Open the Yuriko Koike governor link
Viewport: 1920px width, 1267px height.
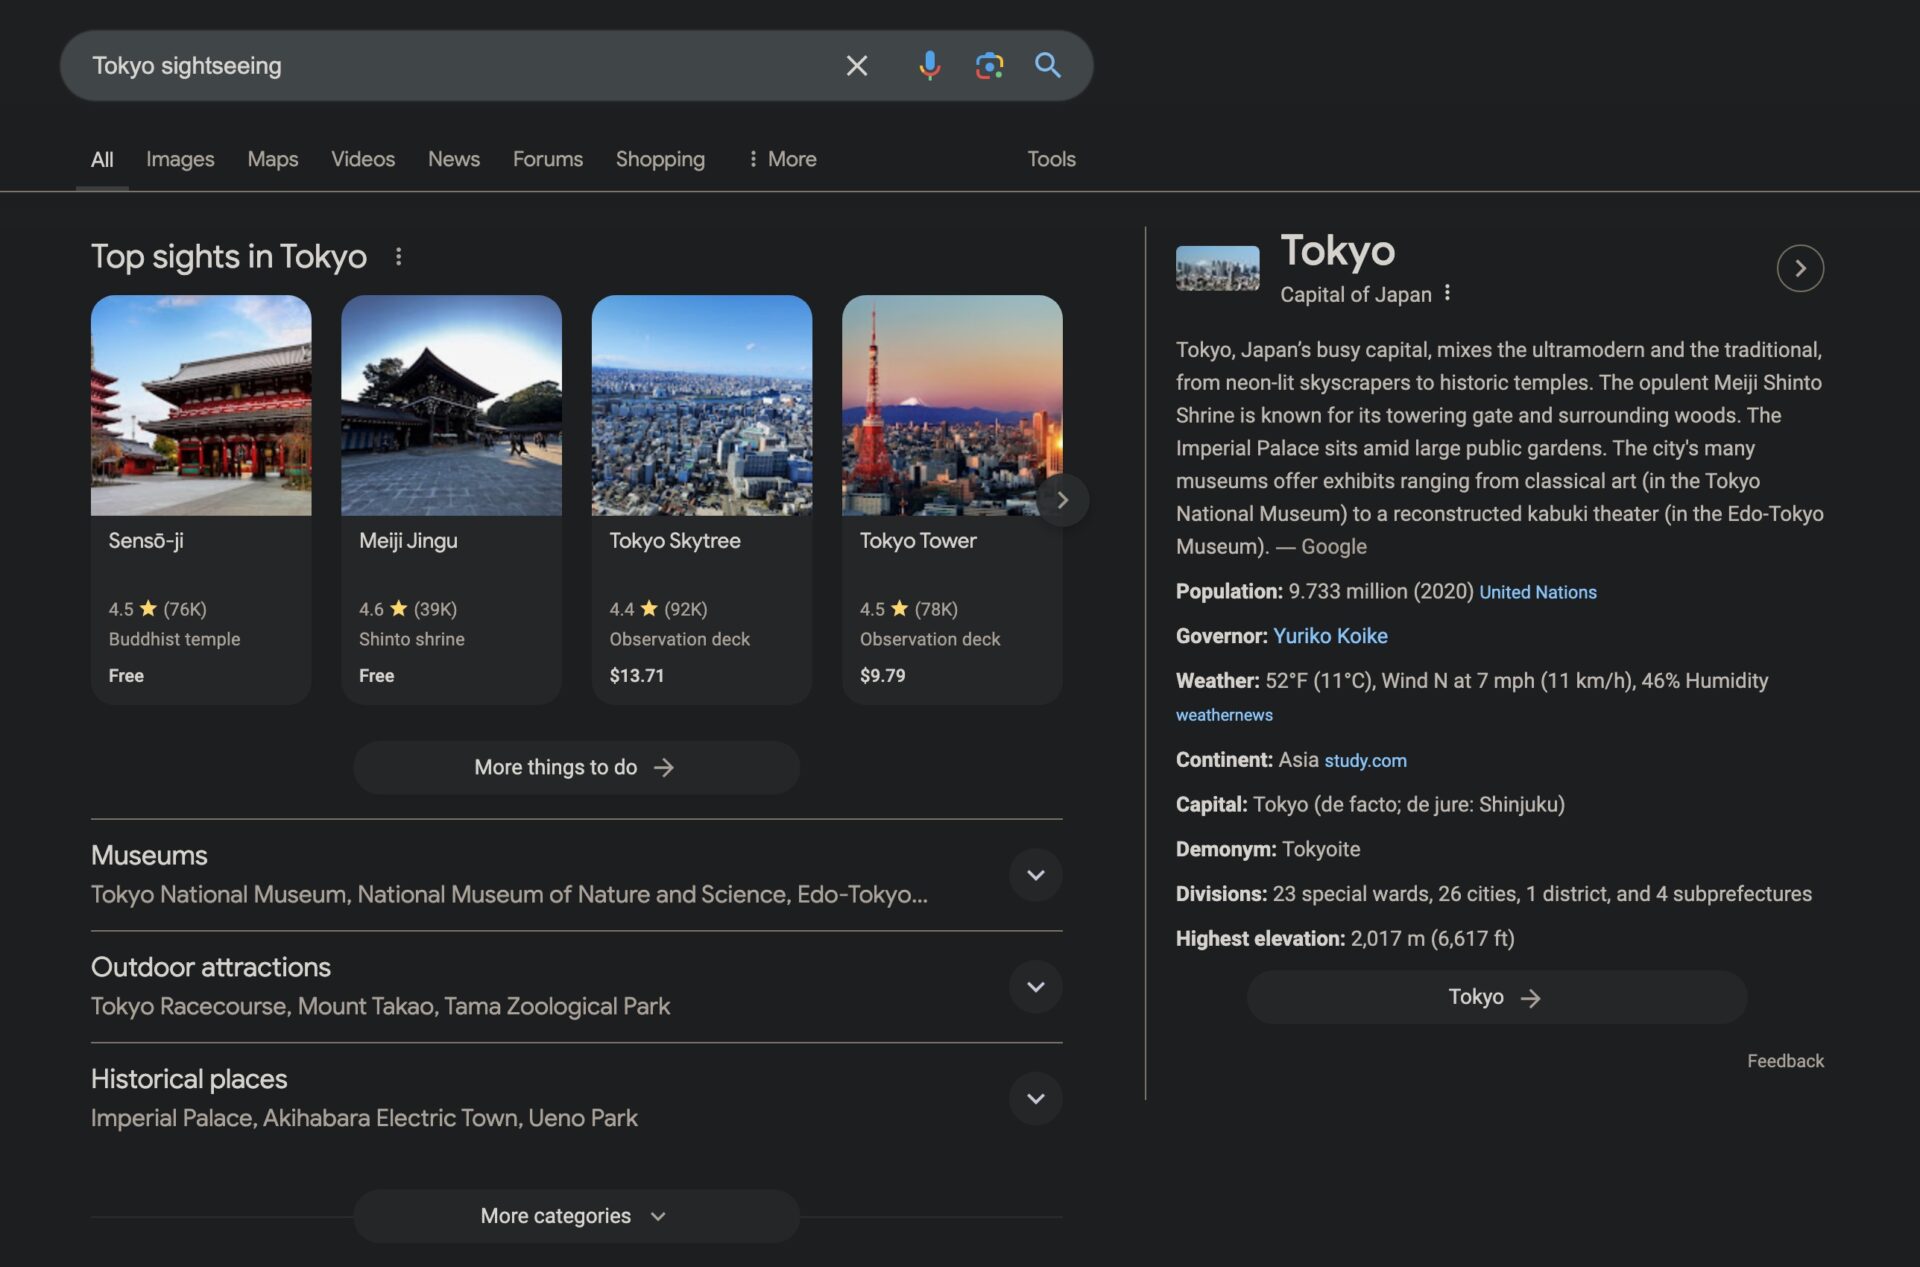[x=1330, y=636]
